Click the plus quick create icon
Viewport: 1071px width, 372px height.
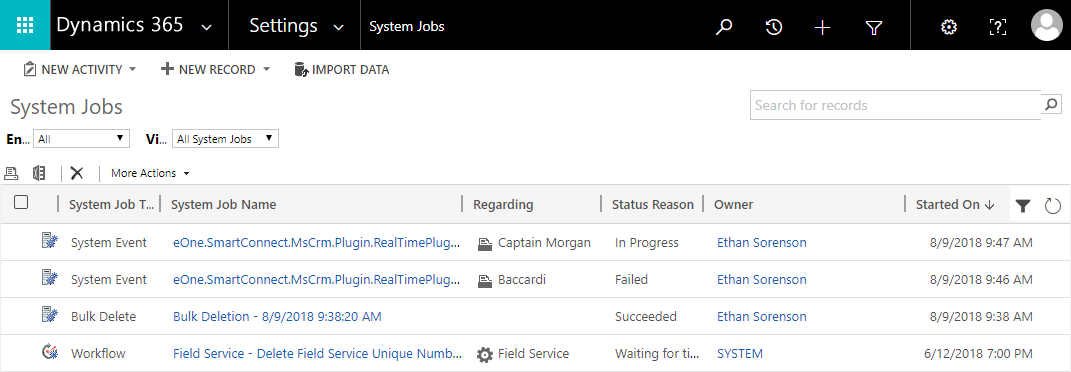pos(823,27)
